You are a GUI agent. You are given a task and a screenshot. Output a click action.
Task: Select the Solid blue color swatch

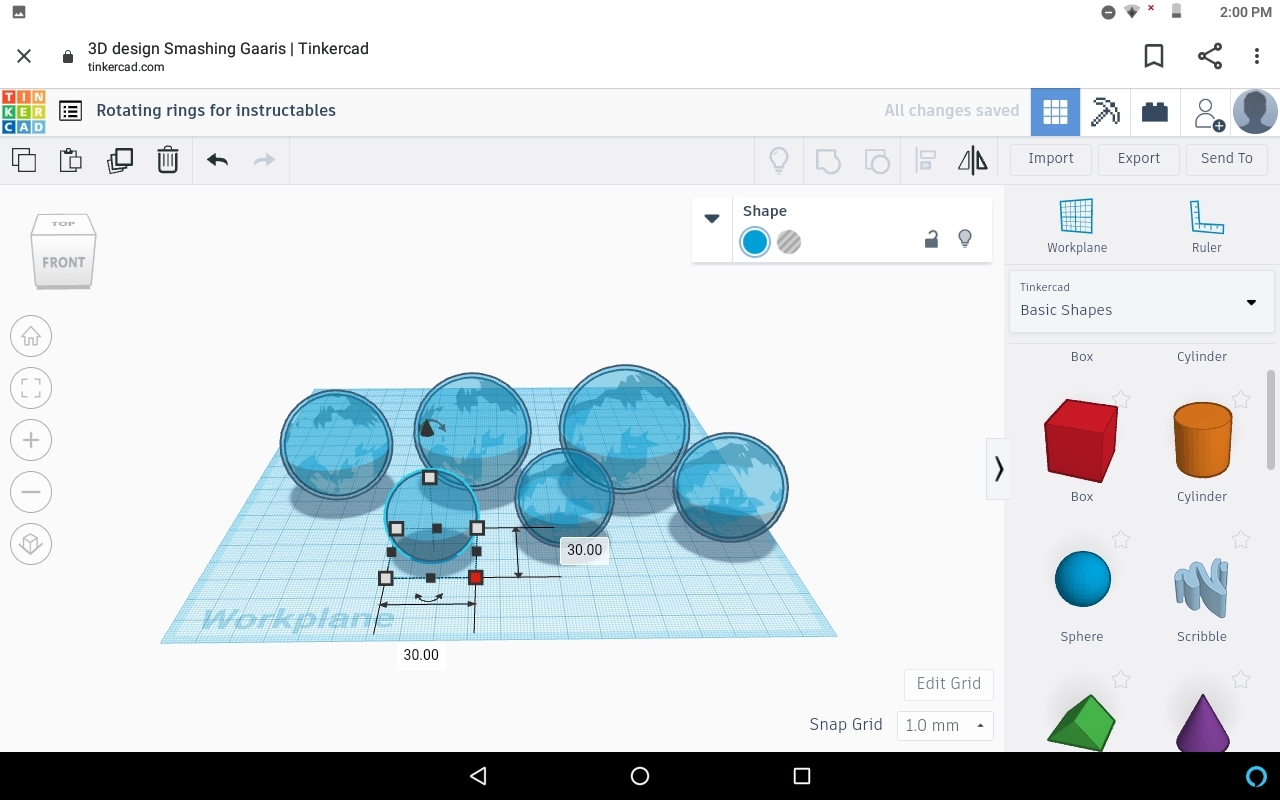755,242
